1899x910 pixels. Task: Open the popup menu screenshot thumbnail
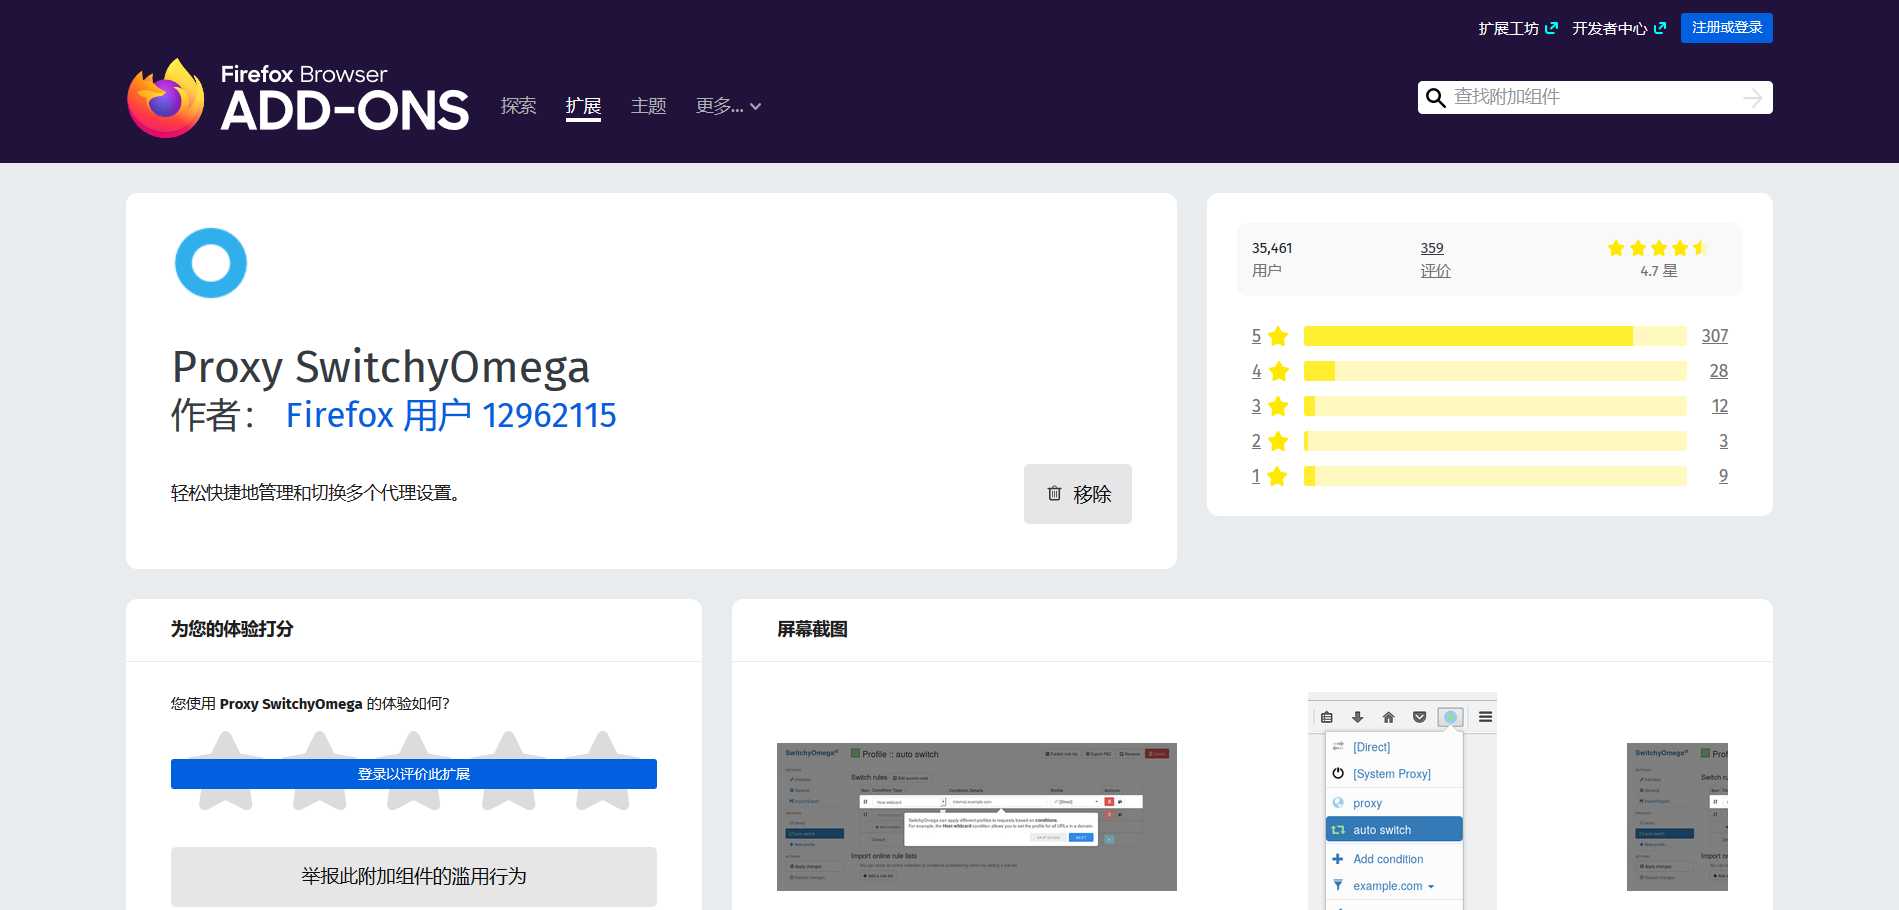(x=1402, y=802)
